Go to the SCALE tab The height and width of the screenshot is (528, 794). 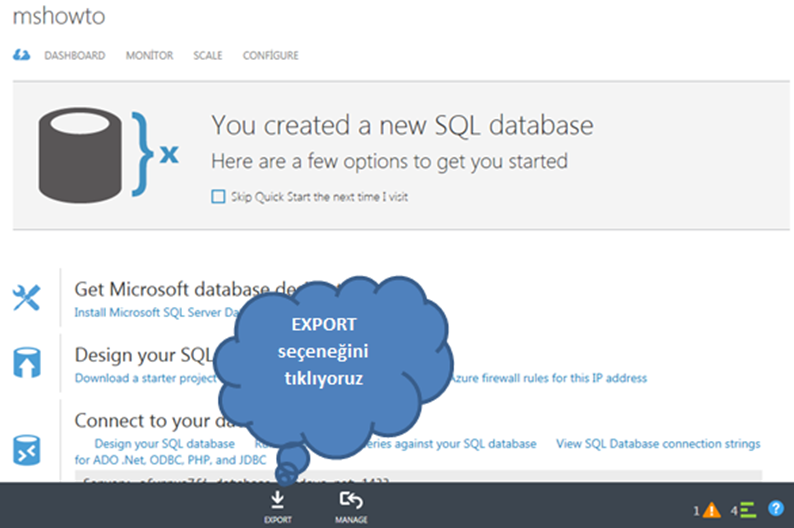point(208,55)
